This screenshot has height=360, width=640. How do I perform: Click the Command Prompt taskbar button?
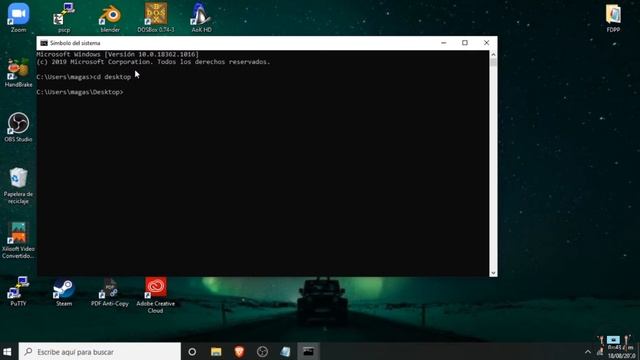point(309,351)
